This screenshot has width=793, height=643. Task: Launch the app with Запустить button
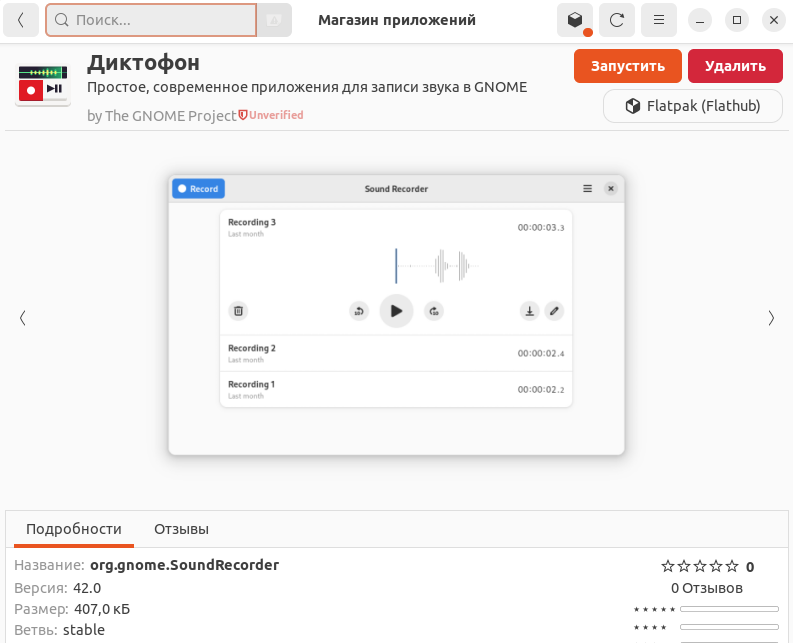pyautogui.click(x=627, y=66)
